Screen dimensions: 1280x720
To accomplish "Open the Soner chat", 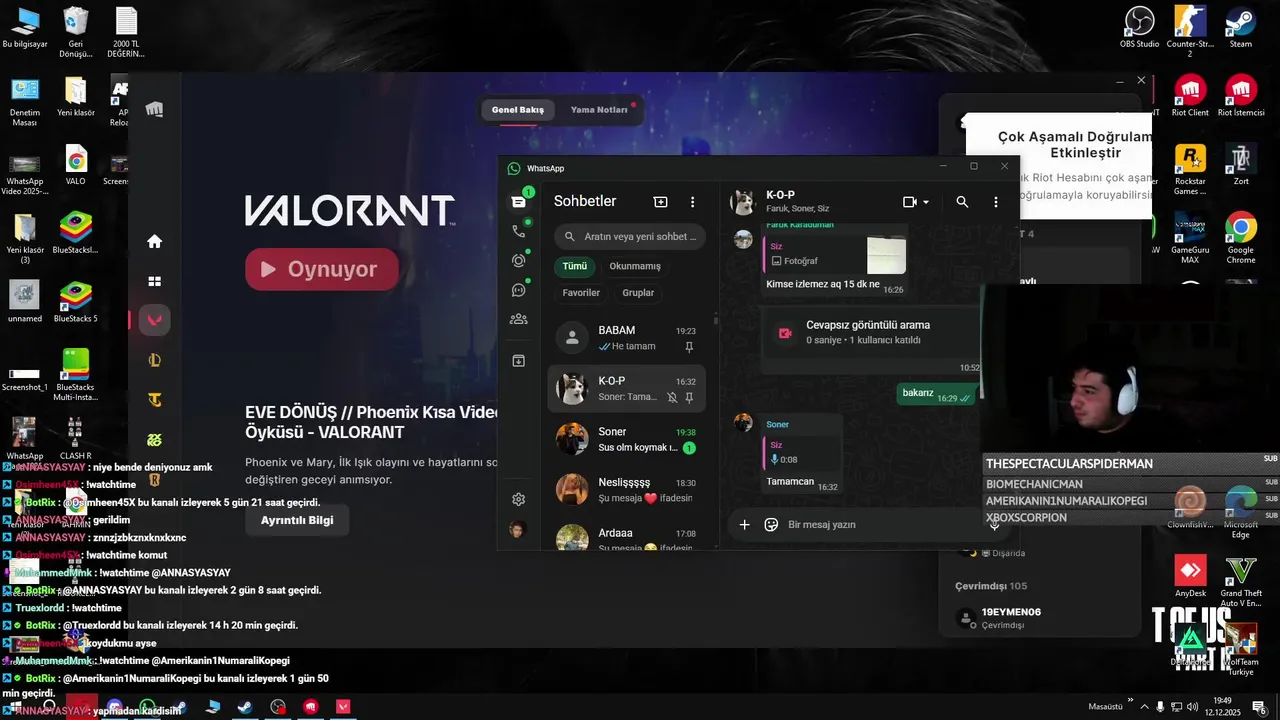I will [x=627, y=439].
